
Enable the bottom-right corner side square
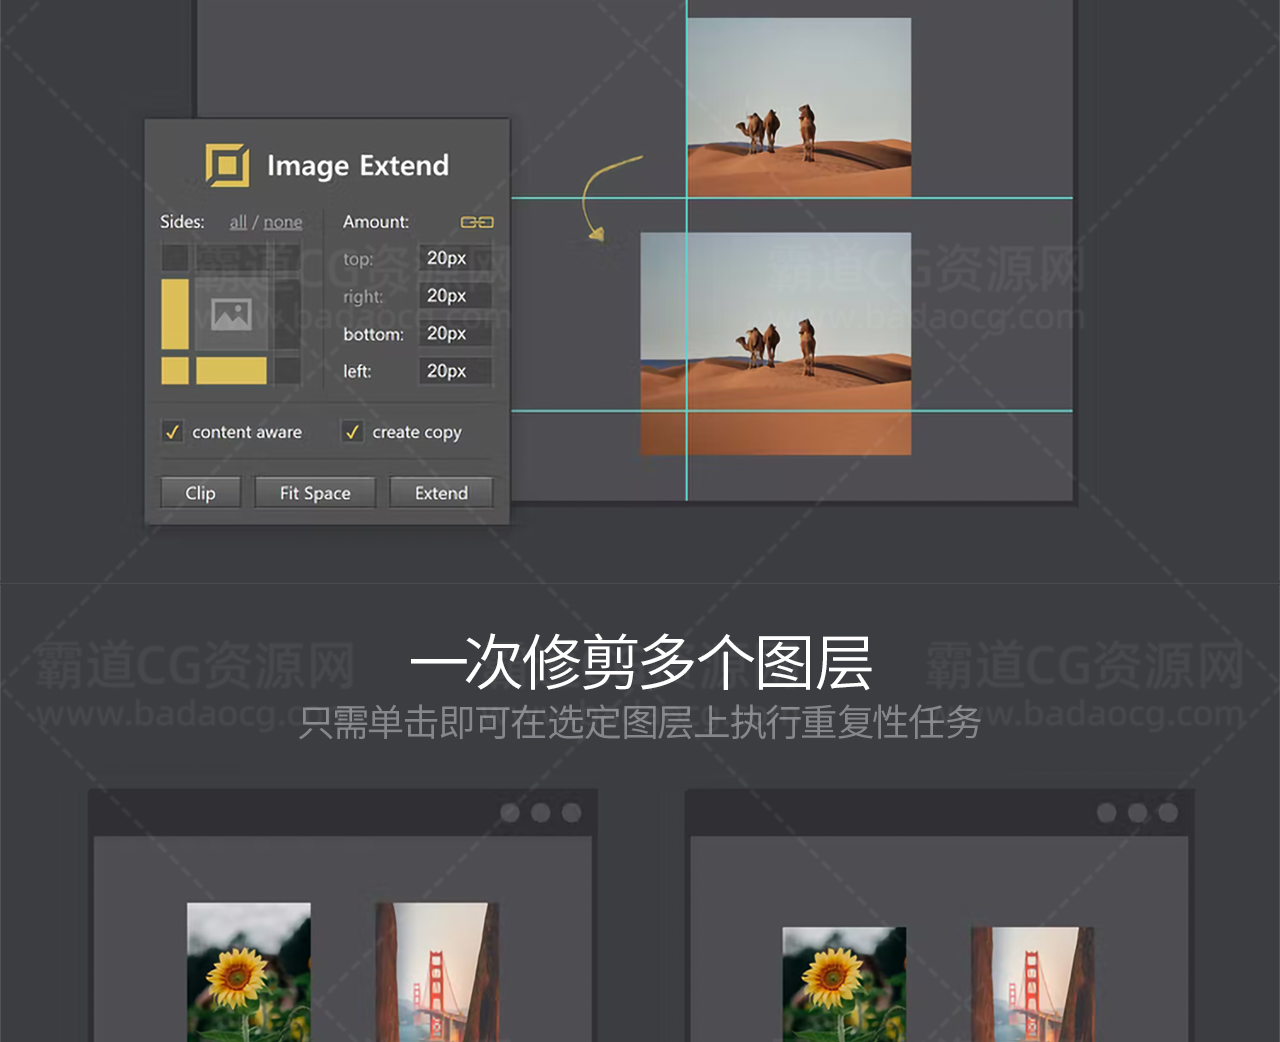[x=288, y=371]
